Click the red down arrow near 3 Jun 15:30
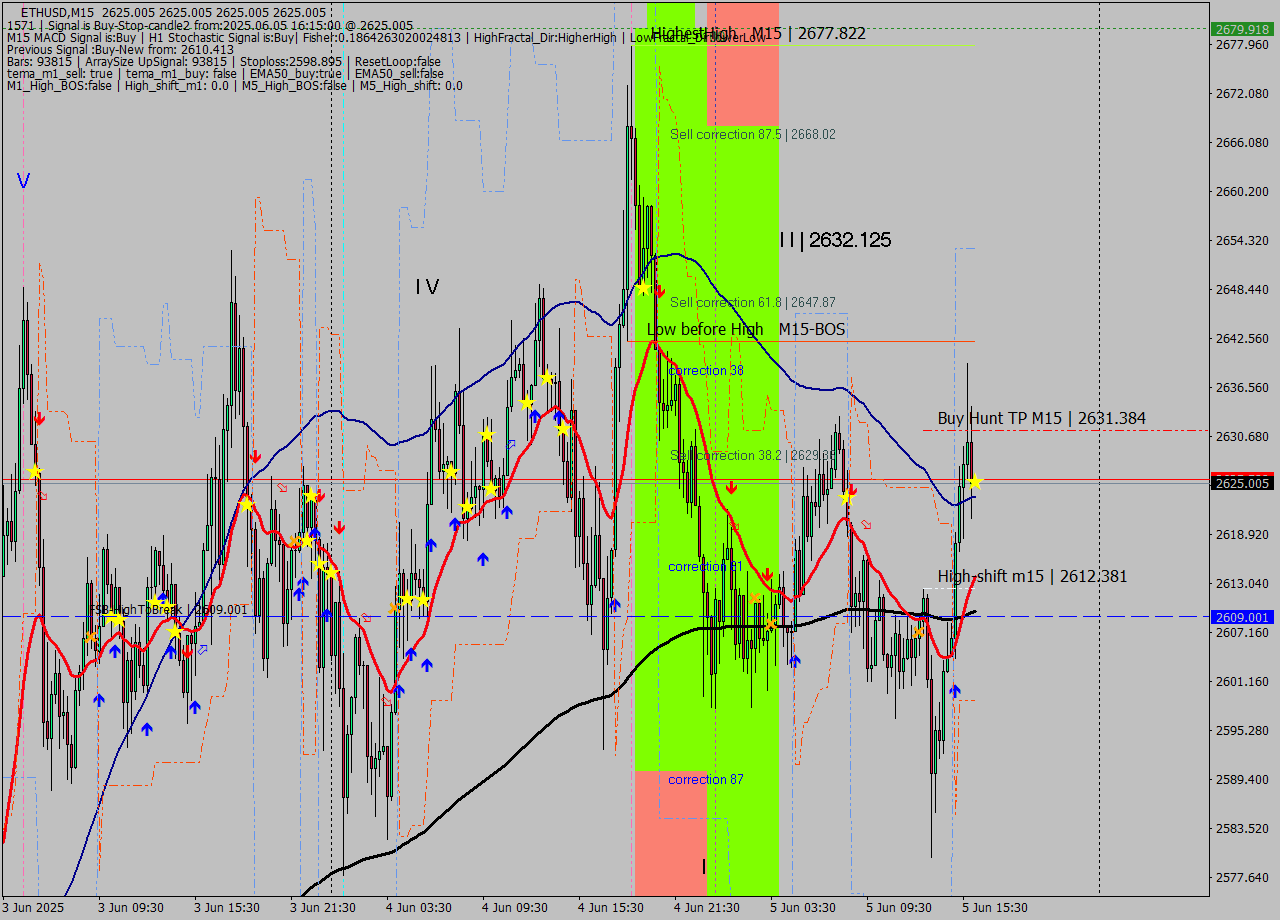Screen dimensions: 1280x920 tap(256, 455)
